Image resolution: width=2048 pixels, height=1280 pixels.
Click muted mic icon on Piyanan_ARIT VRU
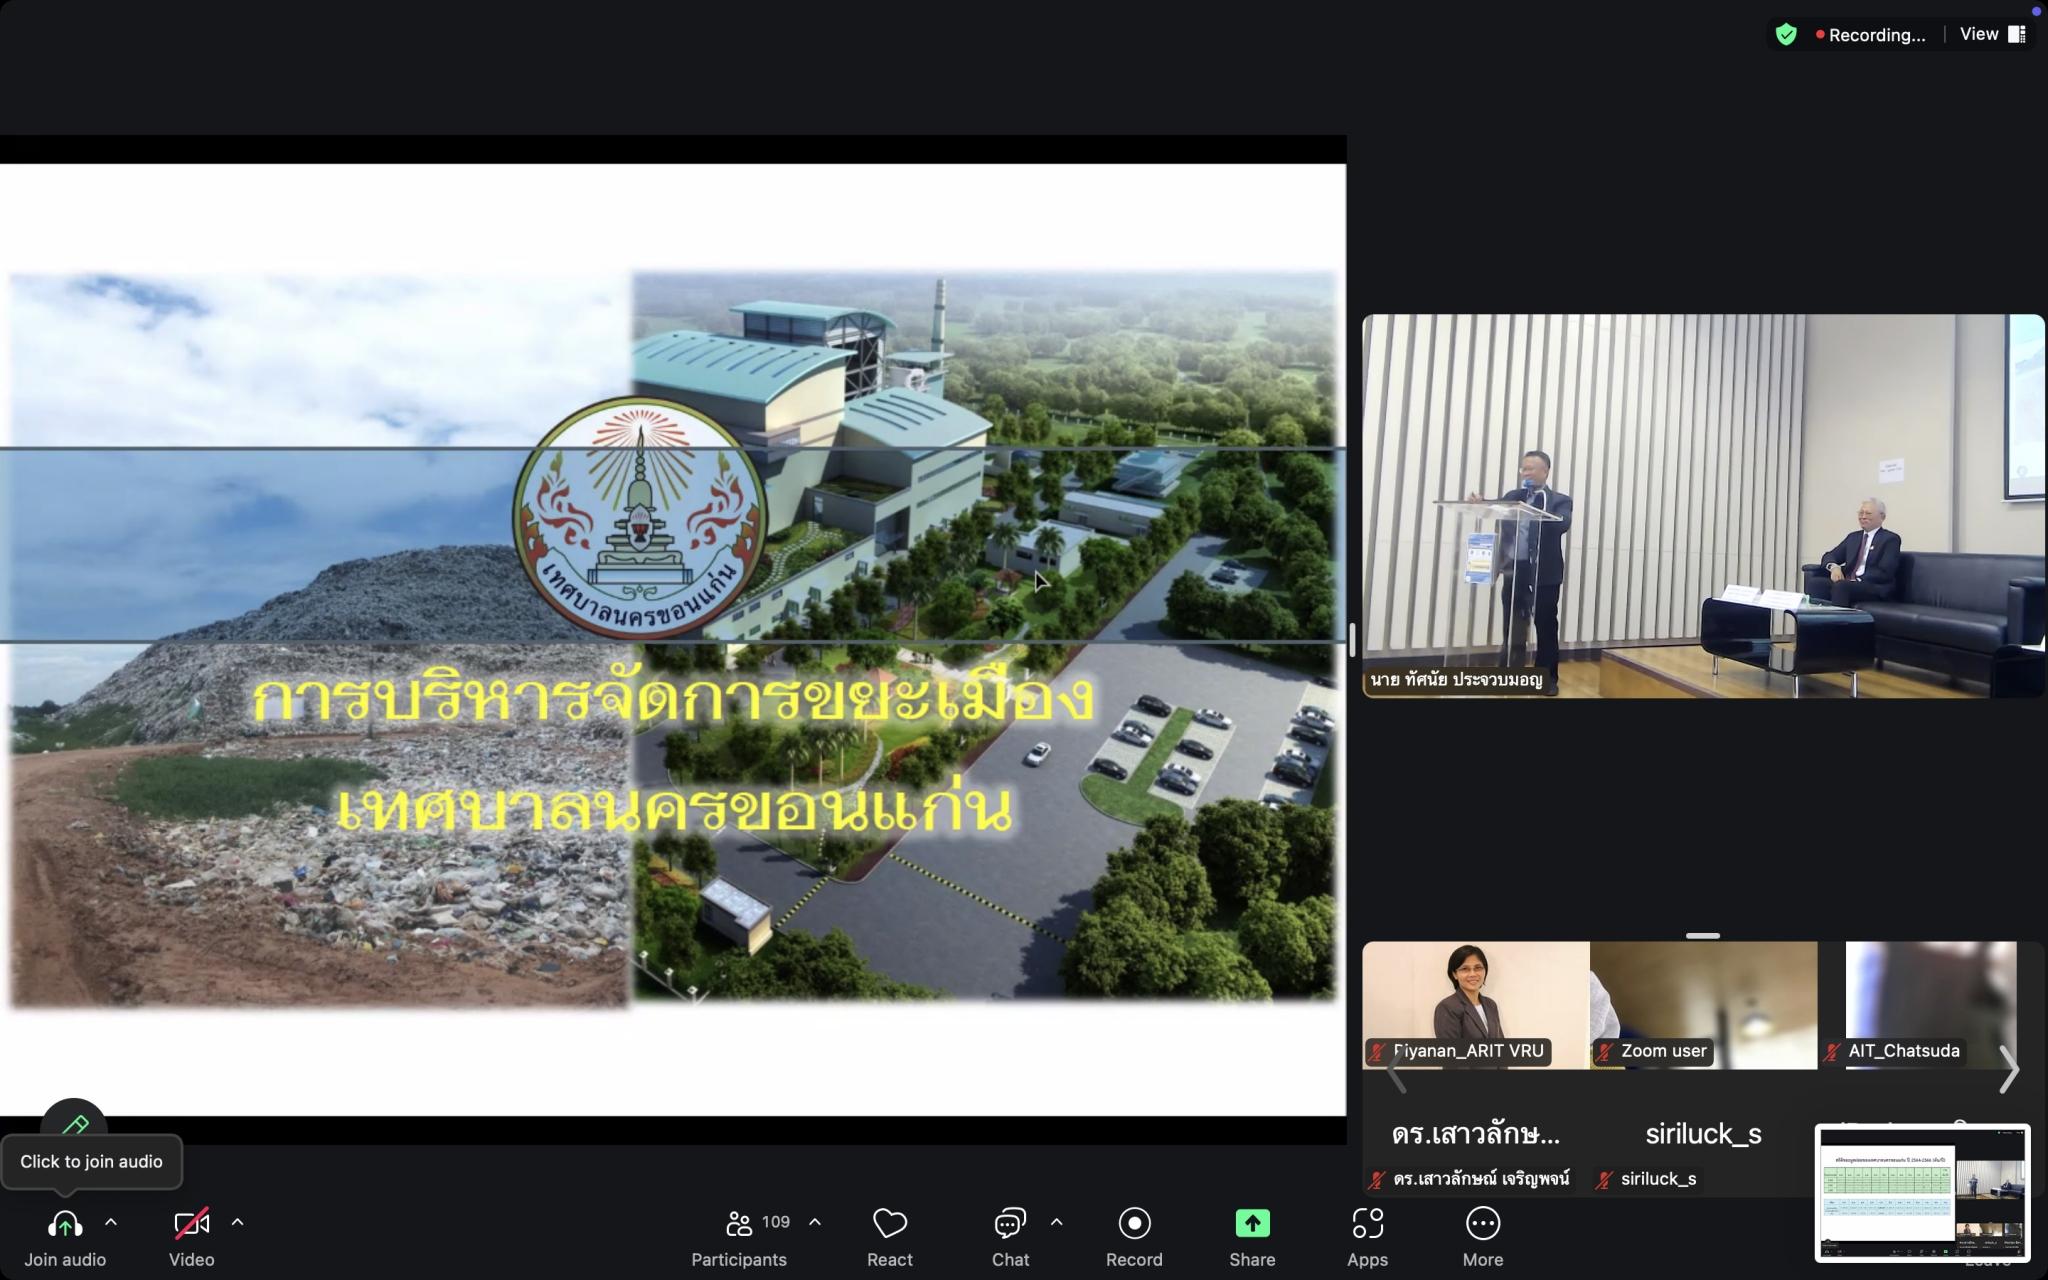click(x=1377, y=1052)
